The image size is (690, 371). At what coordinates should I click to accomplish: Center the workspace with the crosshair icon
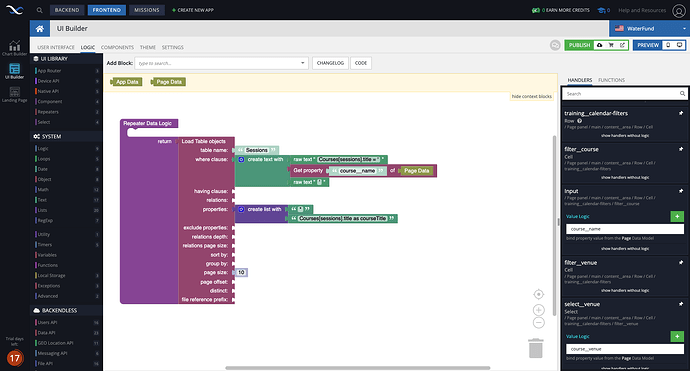pos(539,294)
